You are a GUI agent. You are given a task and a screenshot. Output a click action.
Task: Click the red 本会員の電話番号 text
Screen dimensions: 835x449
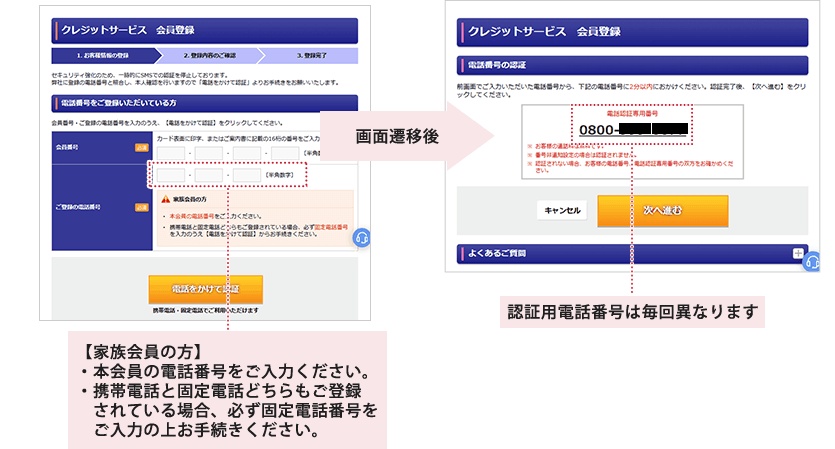[x=192, y=216]
